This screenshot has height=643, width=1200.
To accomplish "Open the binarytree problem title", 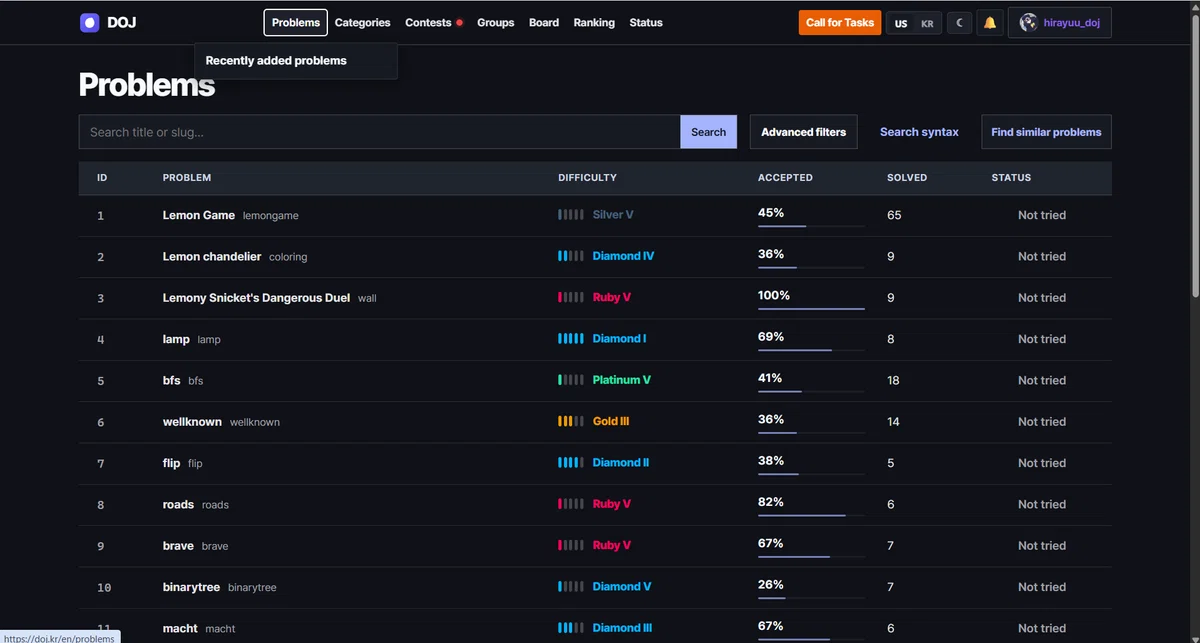I will pyautogui.click(x=191, y=587).
